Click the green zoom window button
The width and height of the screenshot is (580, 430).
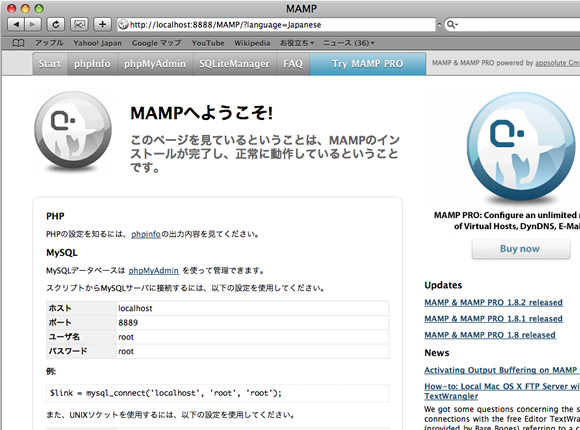pos(39,9)
